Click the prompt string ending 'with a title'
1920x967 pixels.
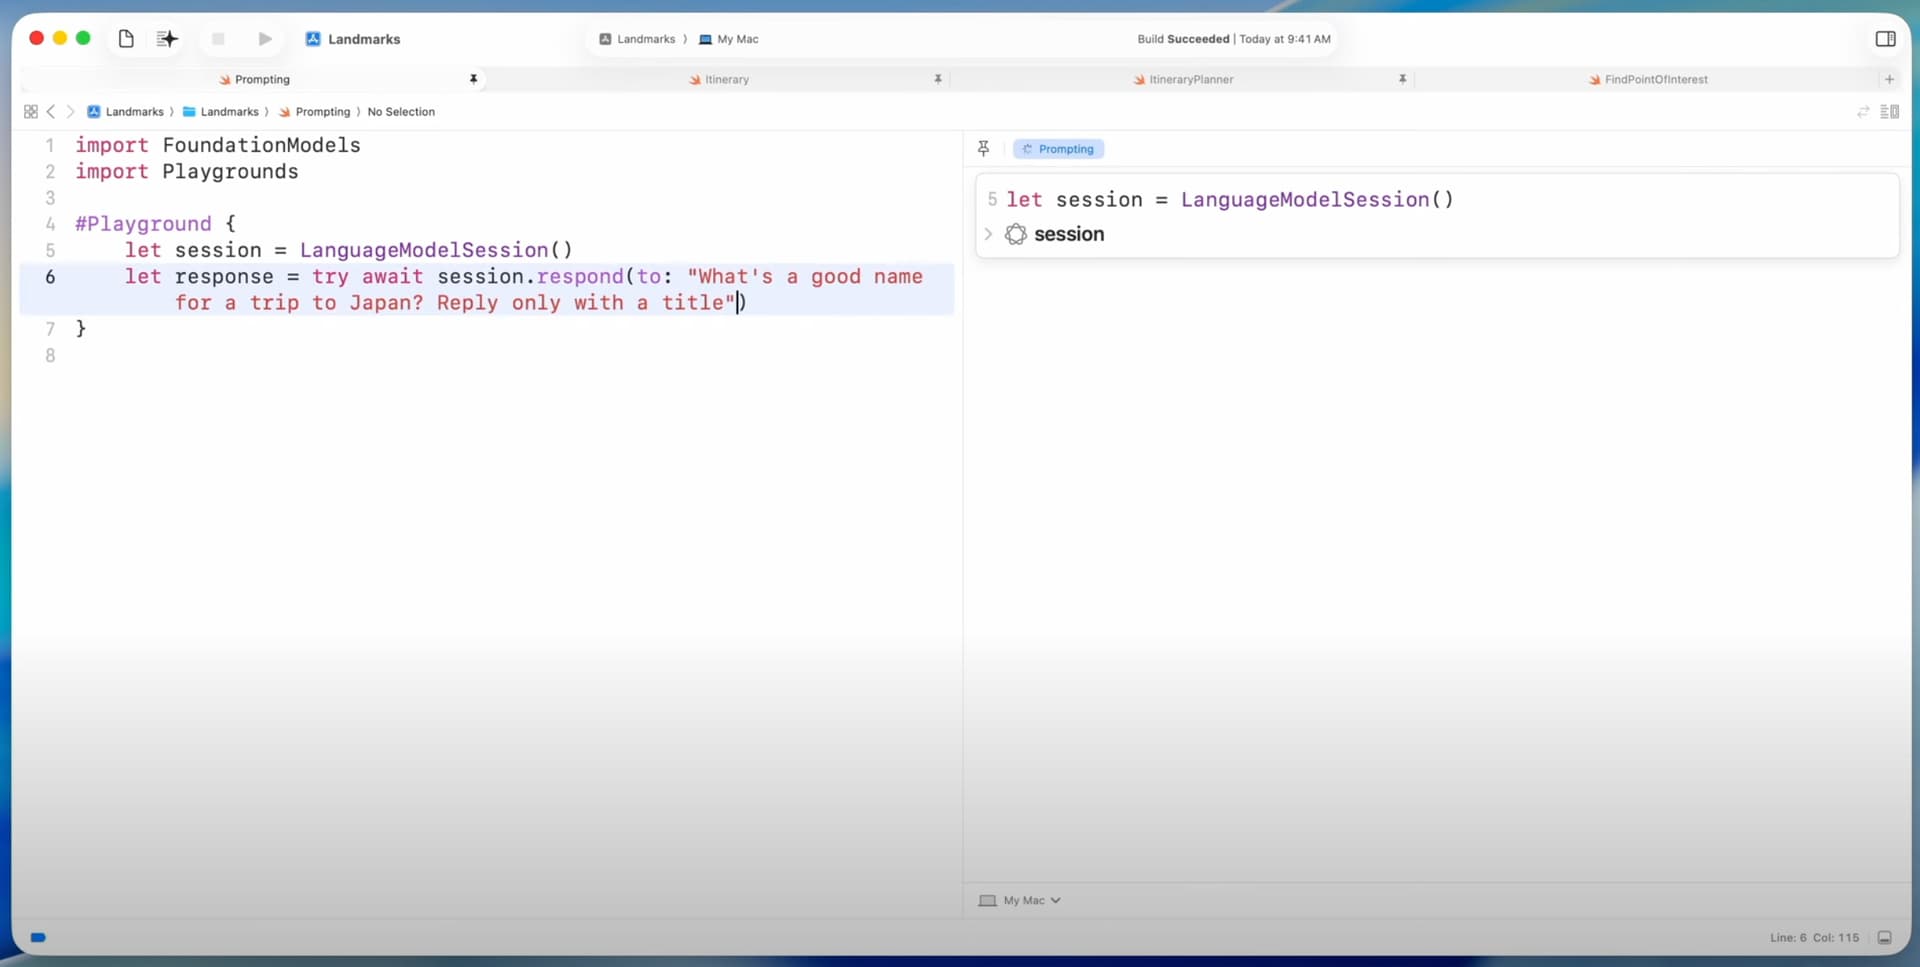pyautogui.click(x=550, y=289)
